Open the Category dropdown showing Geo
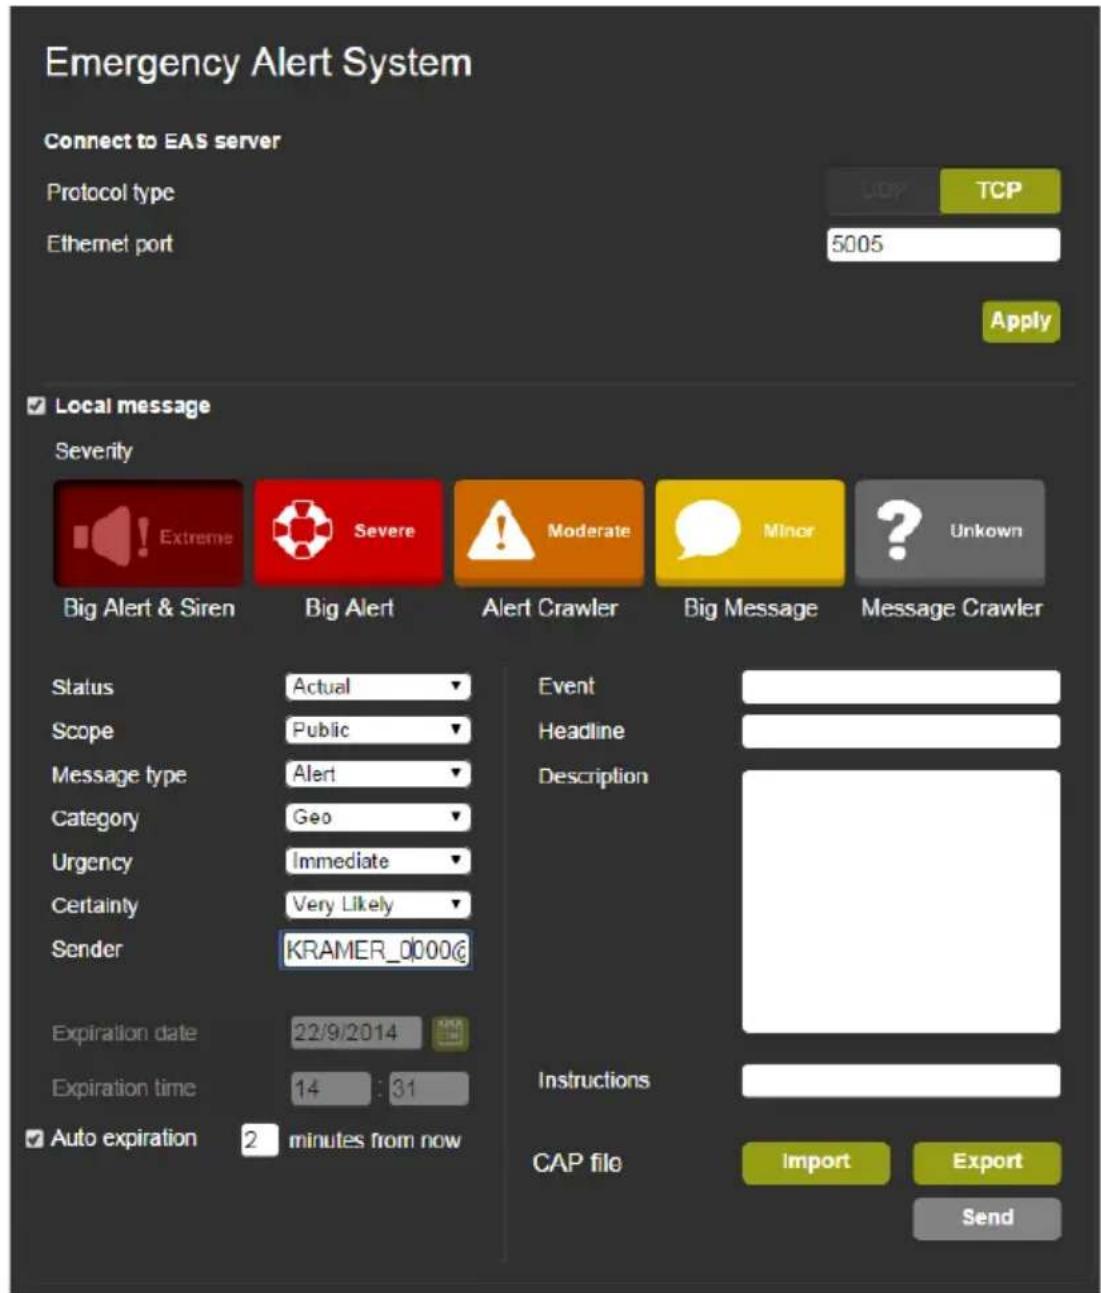Screen dimensions: 1101x1293 (x=377, y=817)
